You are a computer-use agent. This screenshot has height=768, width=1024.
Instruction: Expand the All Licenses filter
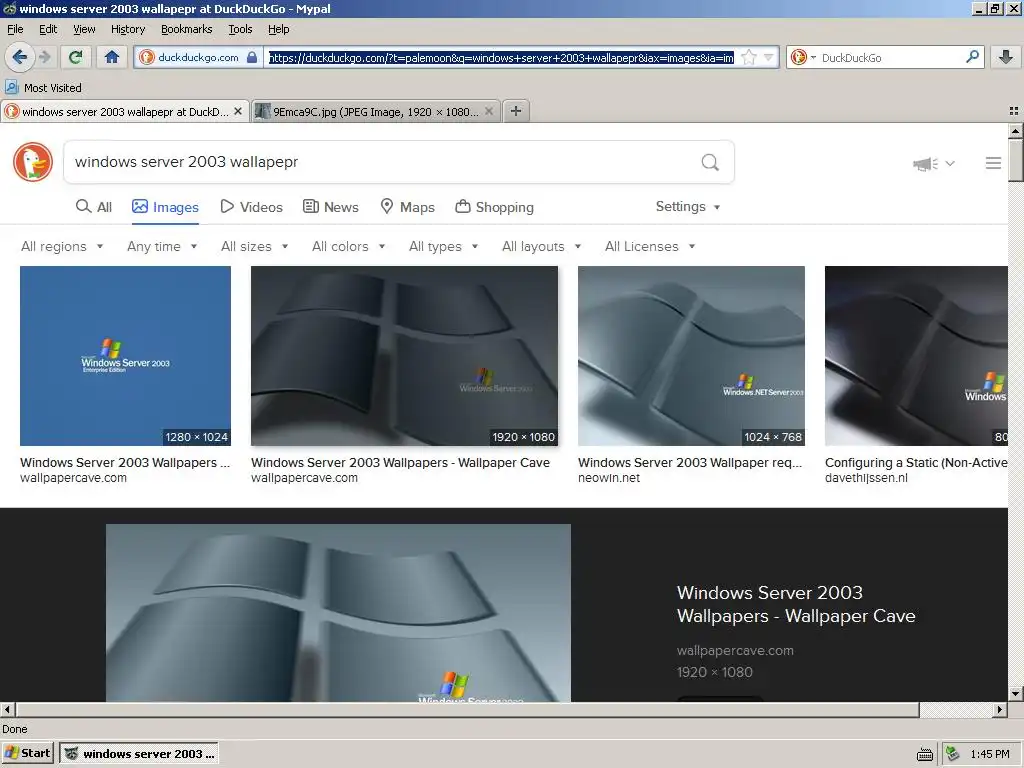650,246
